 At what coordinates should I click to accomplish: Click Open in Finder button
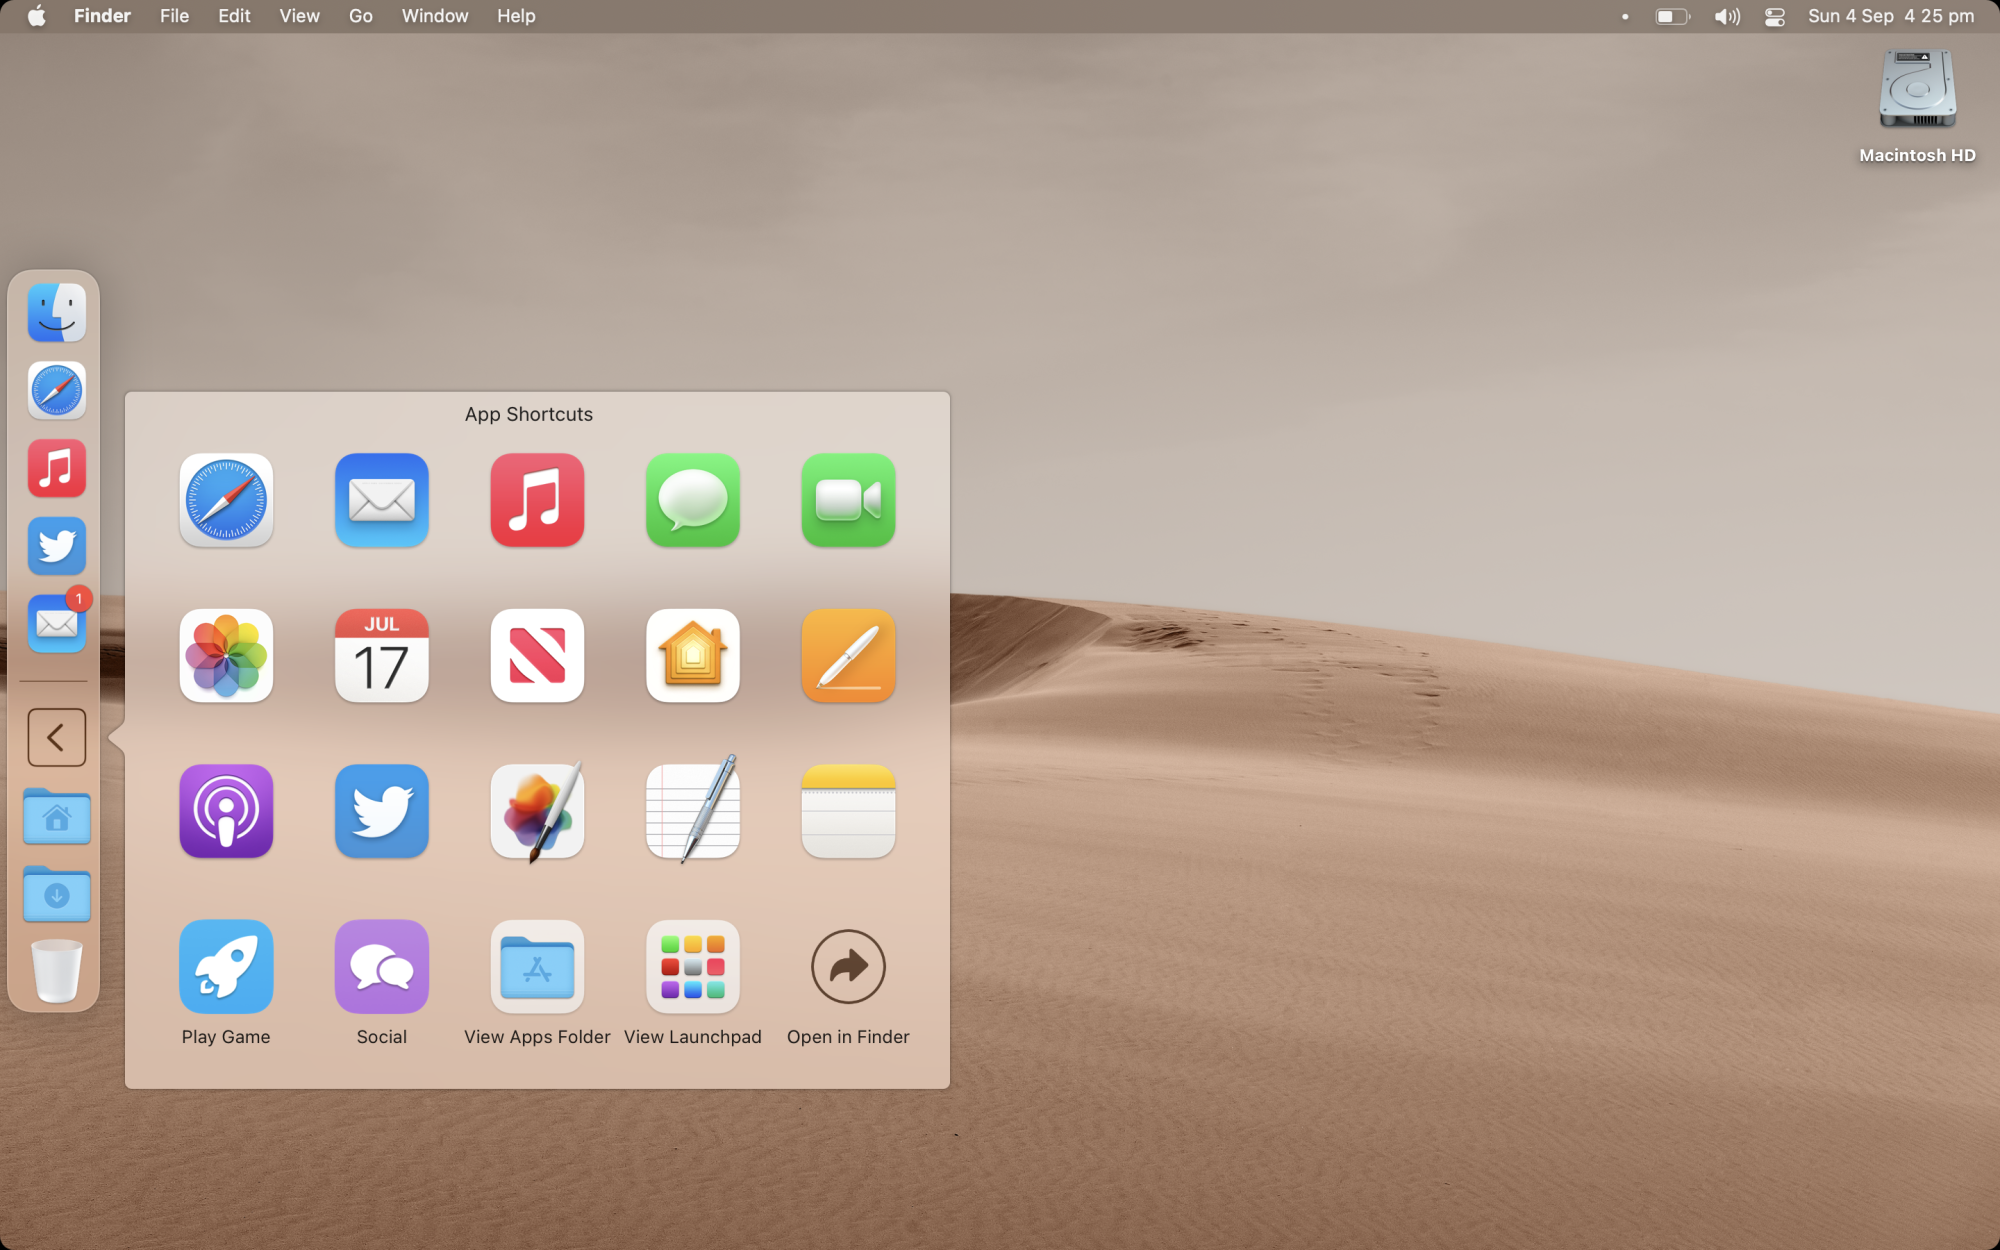[x=848, y=967]
